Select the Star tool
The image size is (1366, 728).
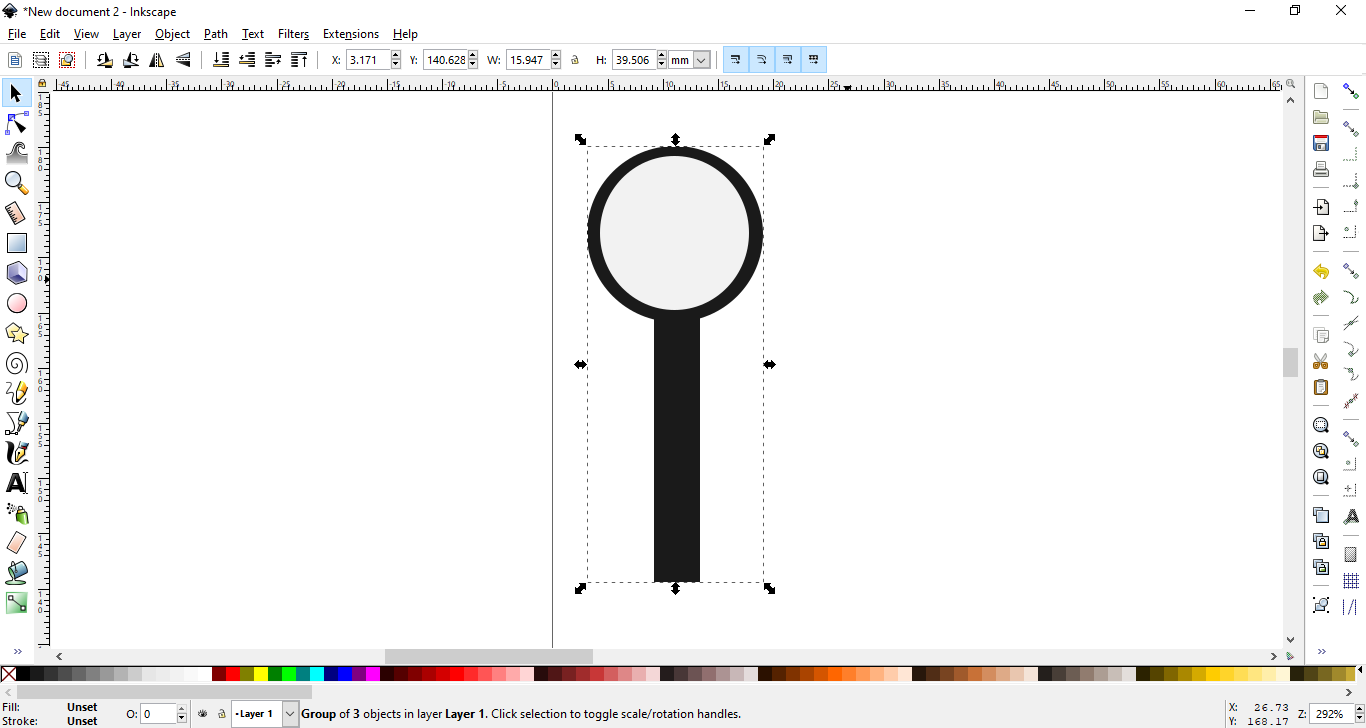point(16,333)
